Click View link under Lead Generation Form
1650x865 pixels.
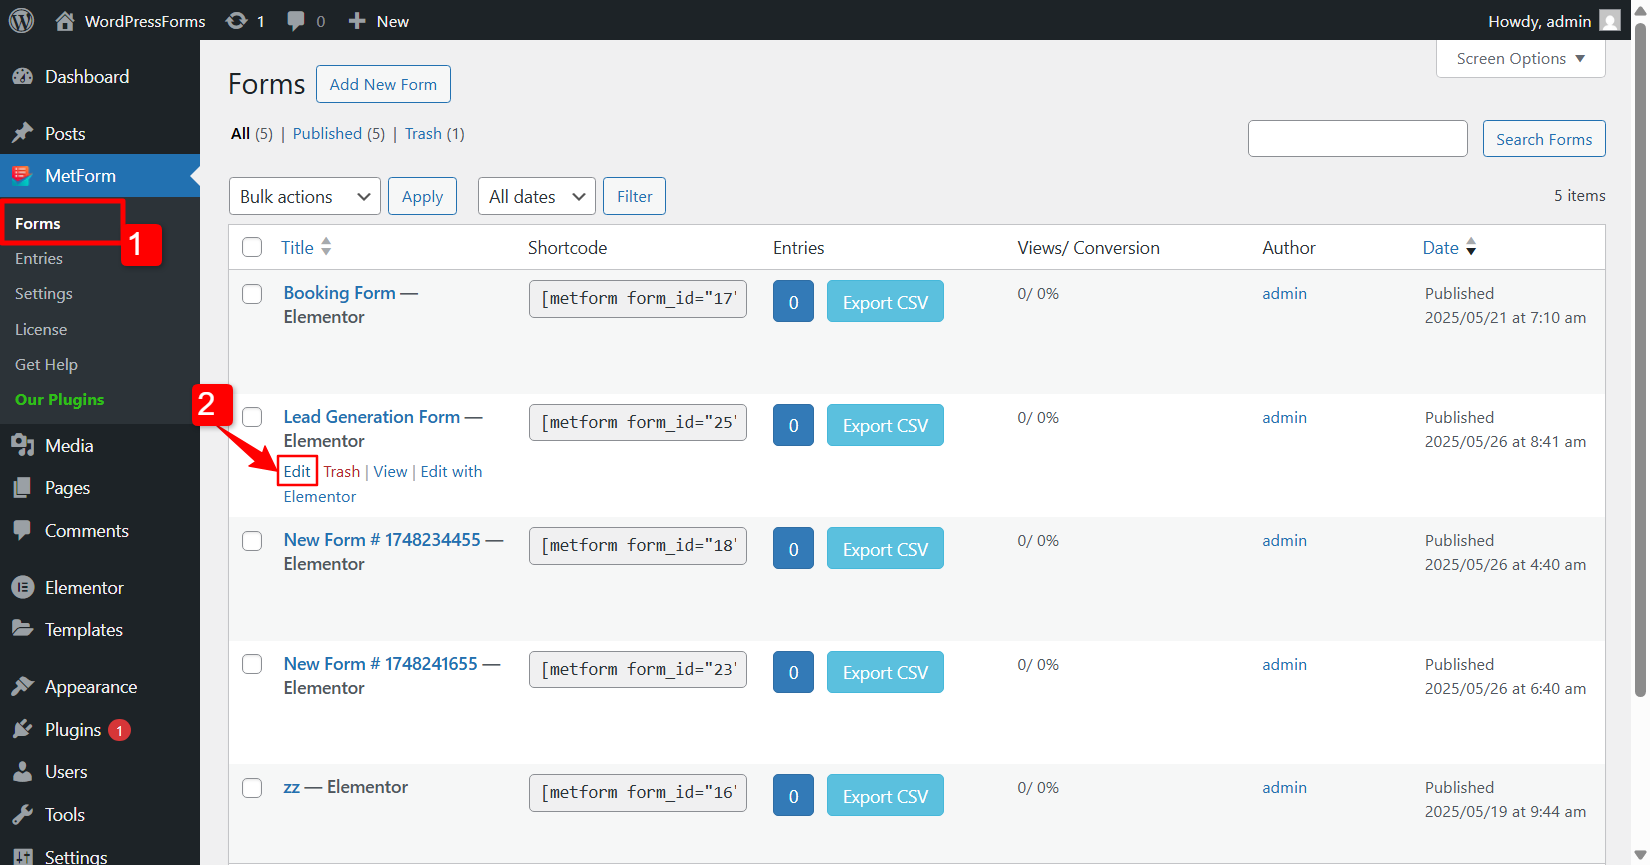click(x=390, y=471)
